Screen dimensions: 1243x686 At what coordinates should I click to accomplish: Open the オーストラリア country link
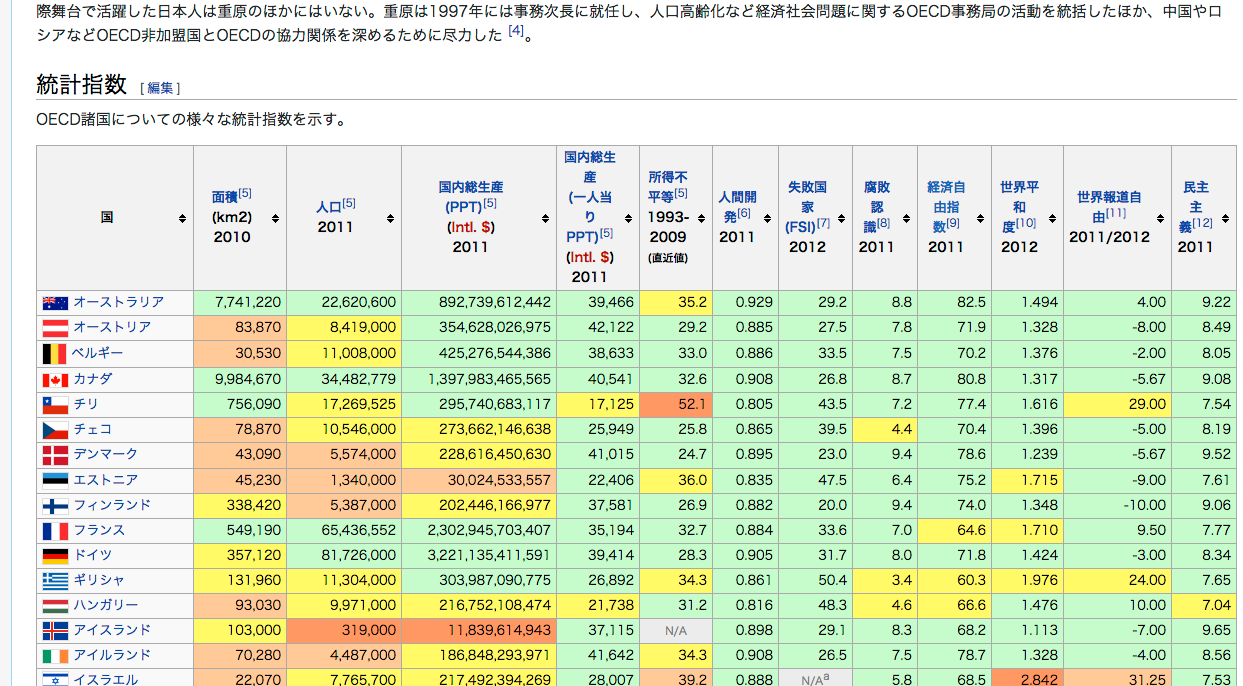pyautogui.click(x=118, y=302)
